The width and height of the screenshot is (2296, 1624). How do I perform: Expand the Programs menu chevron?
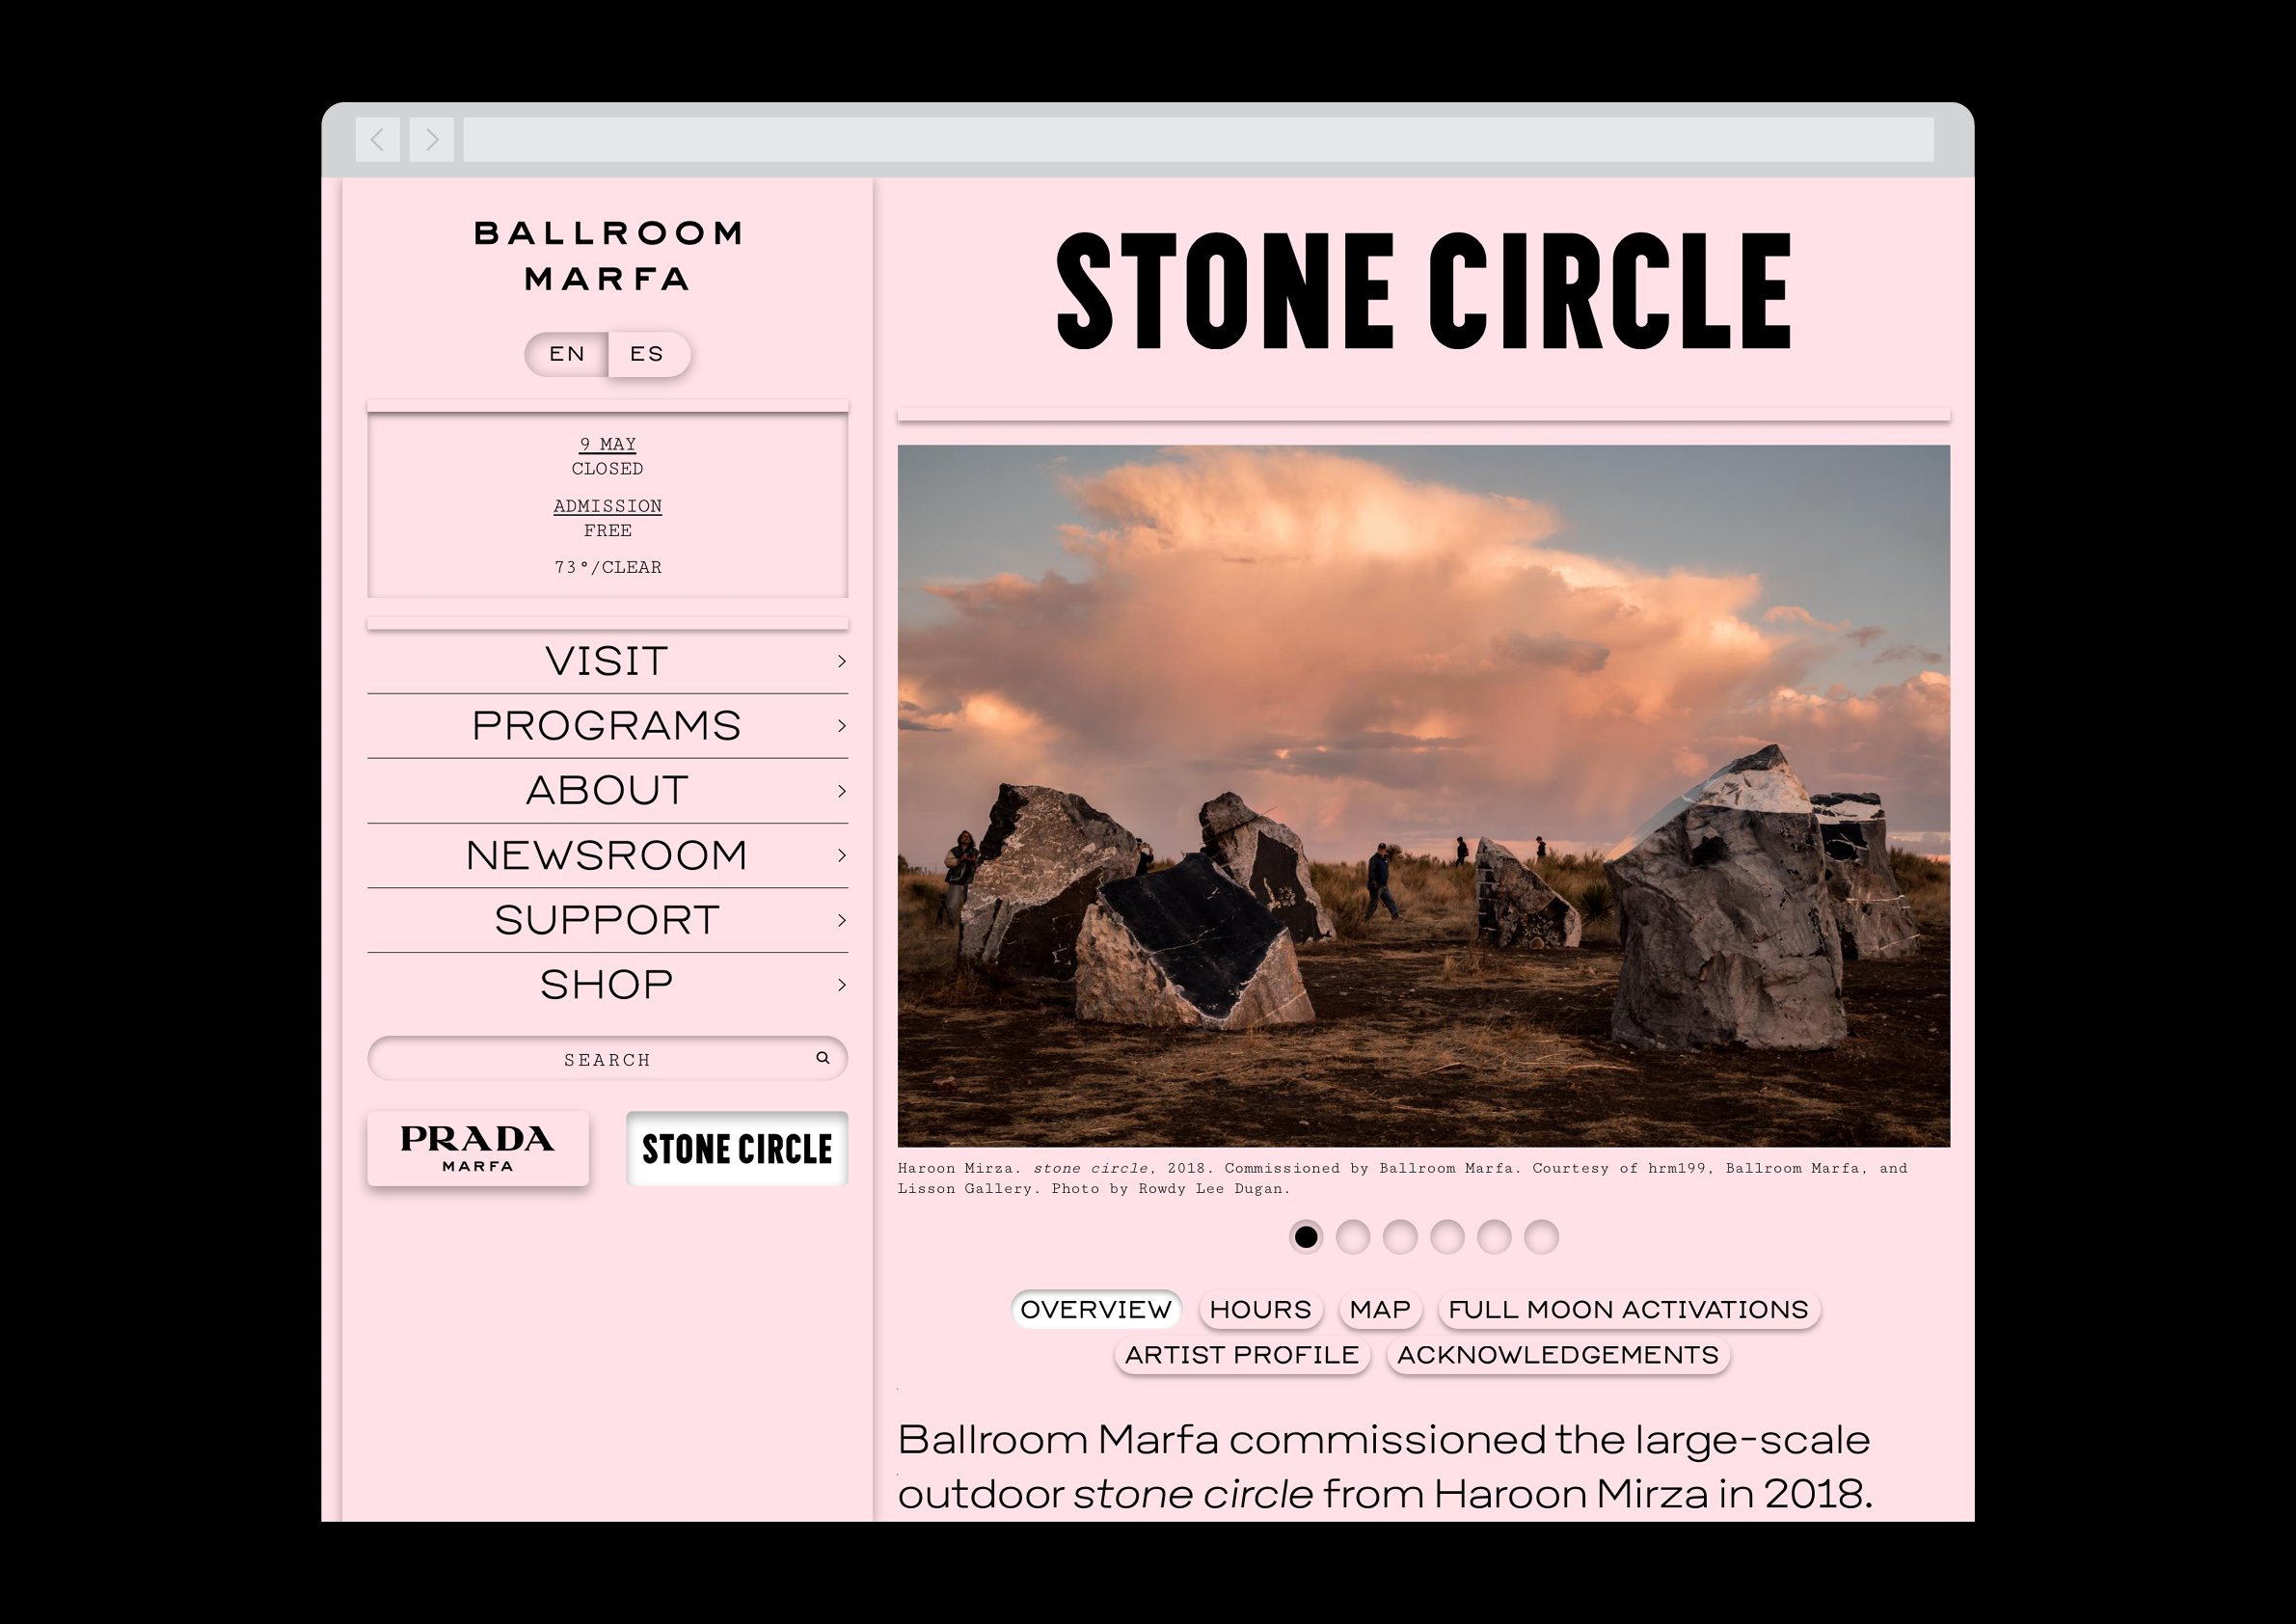(841, 726)
